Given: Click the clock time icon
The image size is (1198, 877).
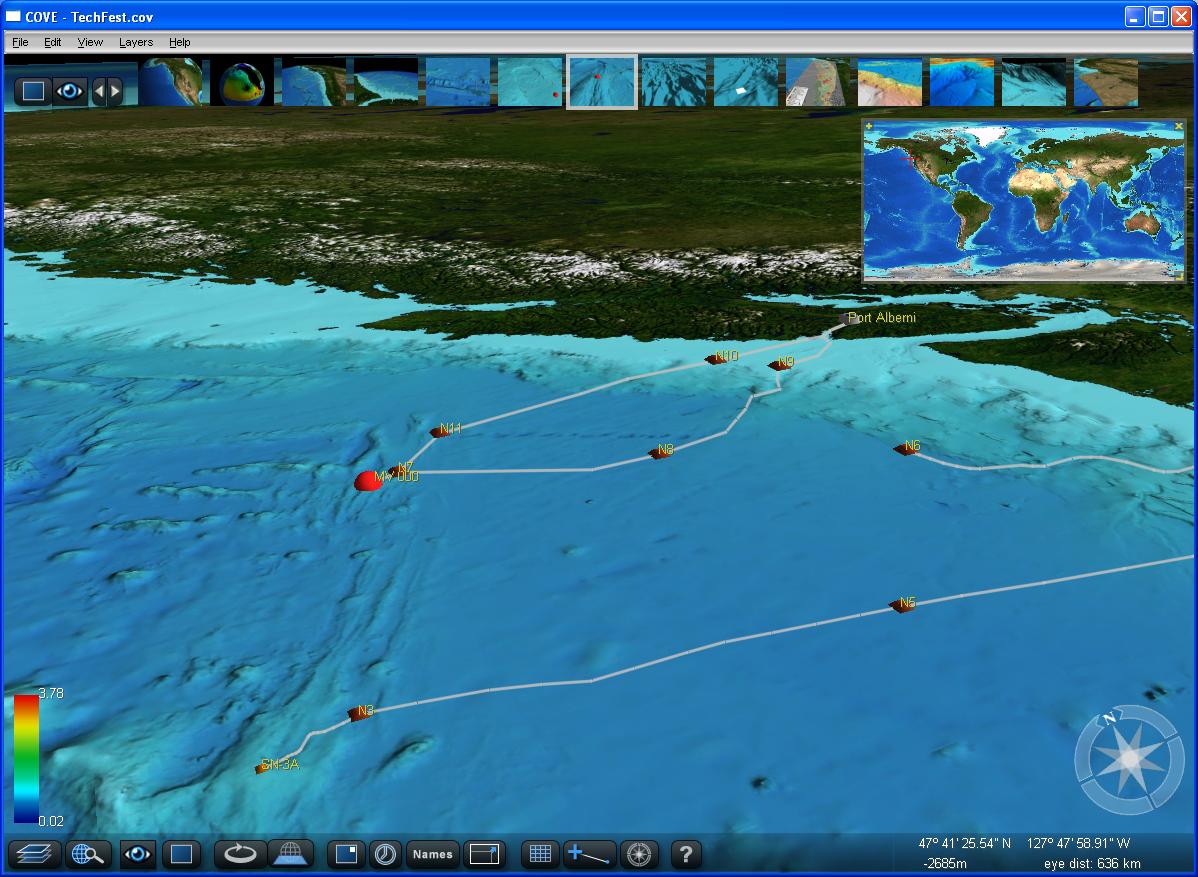Looking at the screenshot, I should click(x=384, y=854).
